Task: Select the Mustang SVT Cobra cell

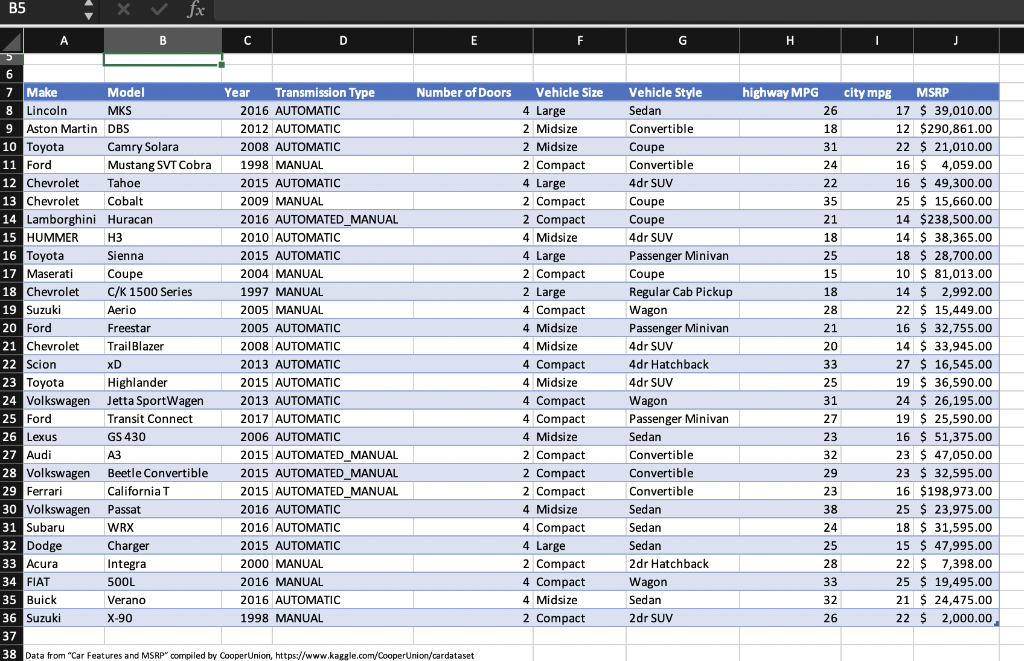Action: click(162, 164)
